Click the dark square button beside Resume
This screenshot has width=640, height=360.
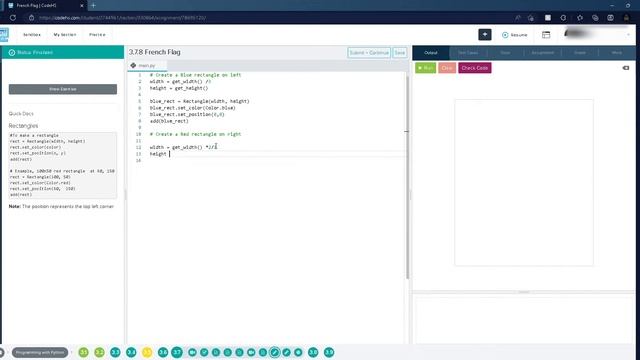tap(485, 35)
